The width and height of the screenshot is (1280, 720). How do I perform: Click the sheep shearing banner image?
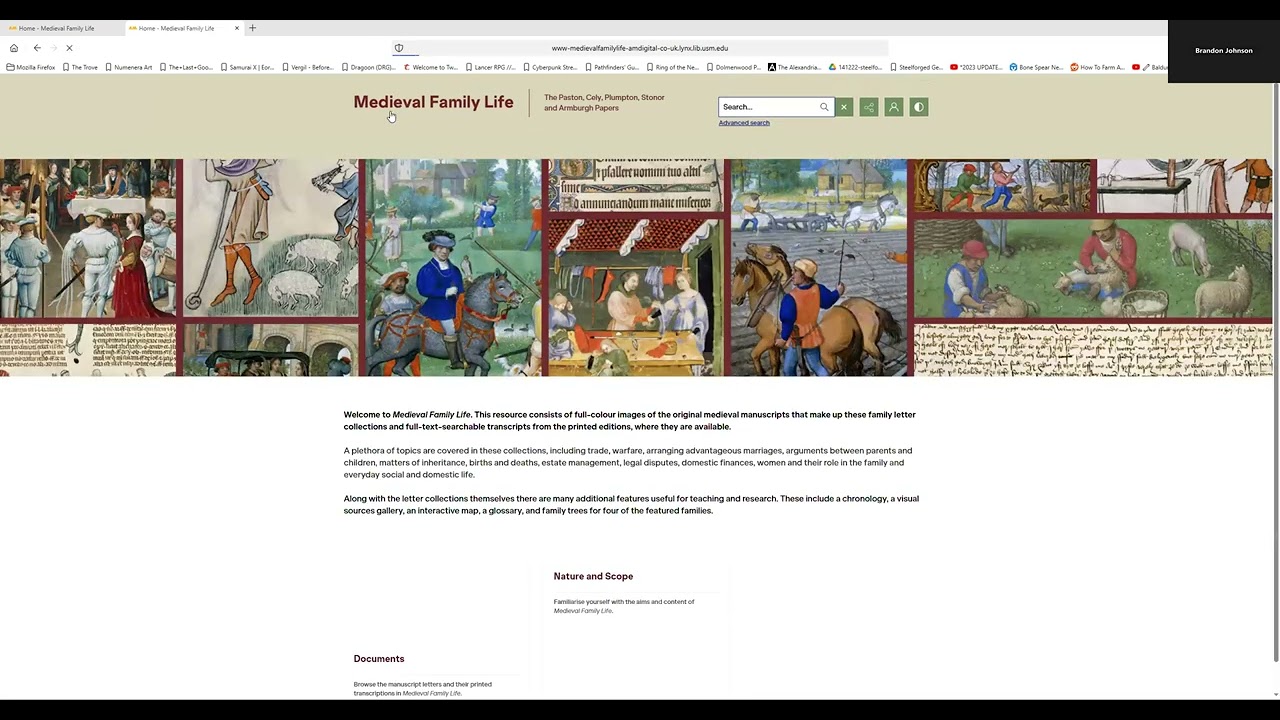point(1092,268)
